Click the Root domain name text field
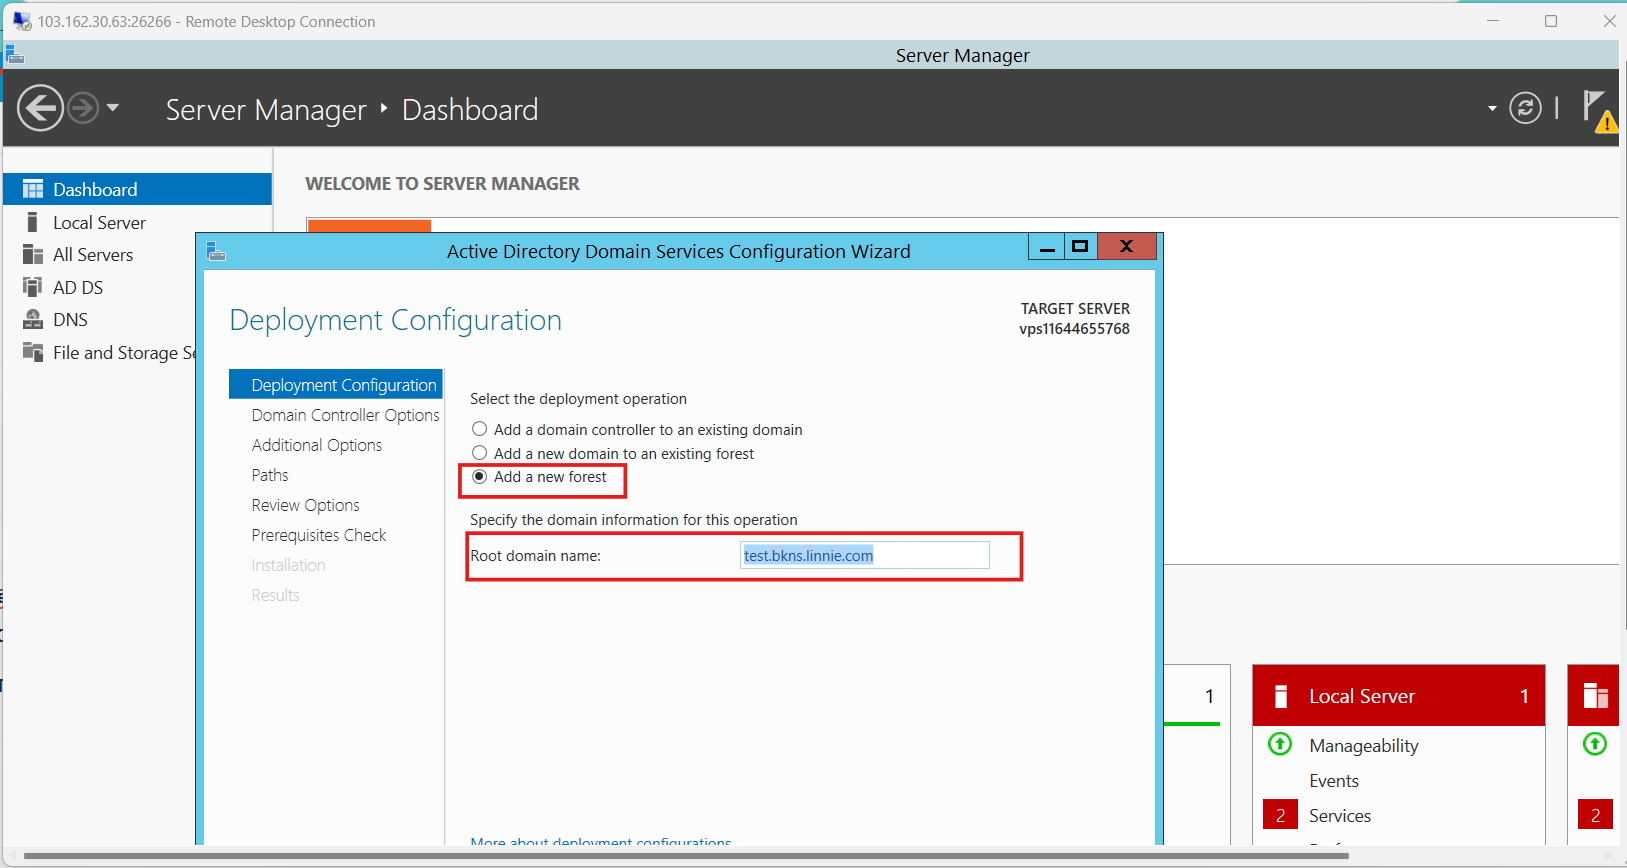 [864, 556]
